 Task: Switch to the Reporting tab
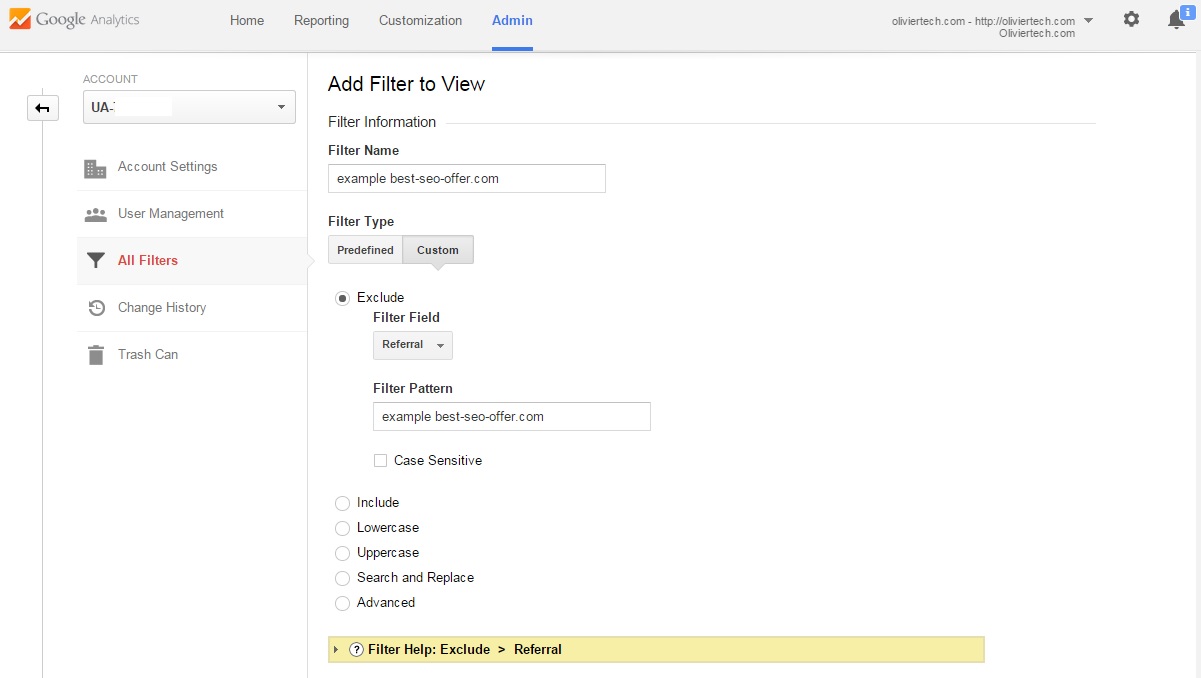click(321, 21)
